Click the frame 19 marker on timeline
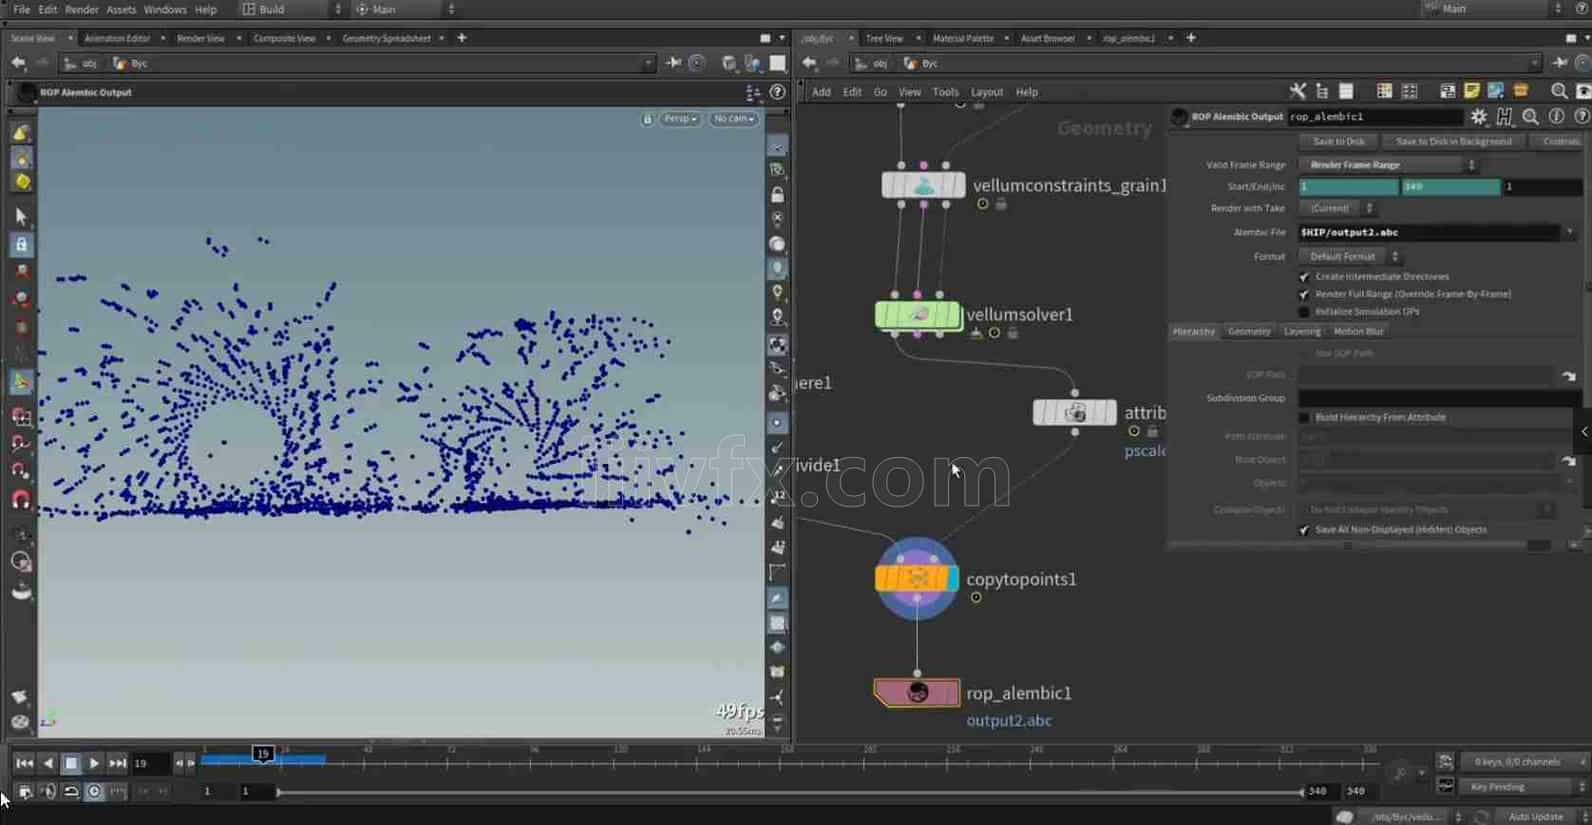 click(x=262, y=754)
